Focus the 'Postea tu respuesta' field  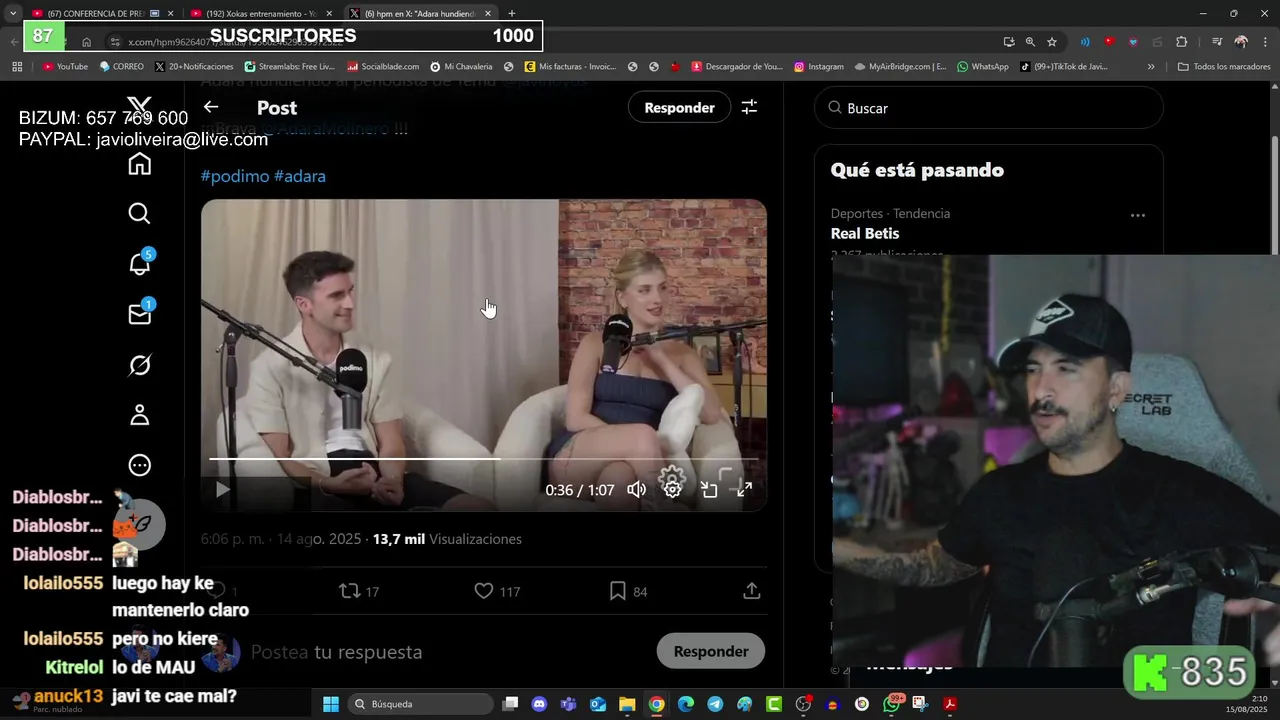click(336, 652)
